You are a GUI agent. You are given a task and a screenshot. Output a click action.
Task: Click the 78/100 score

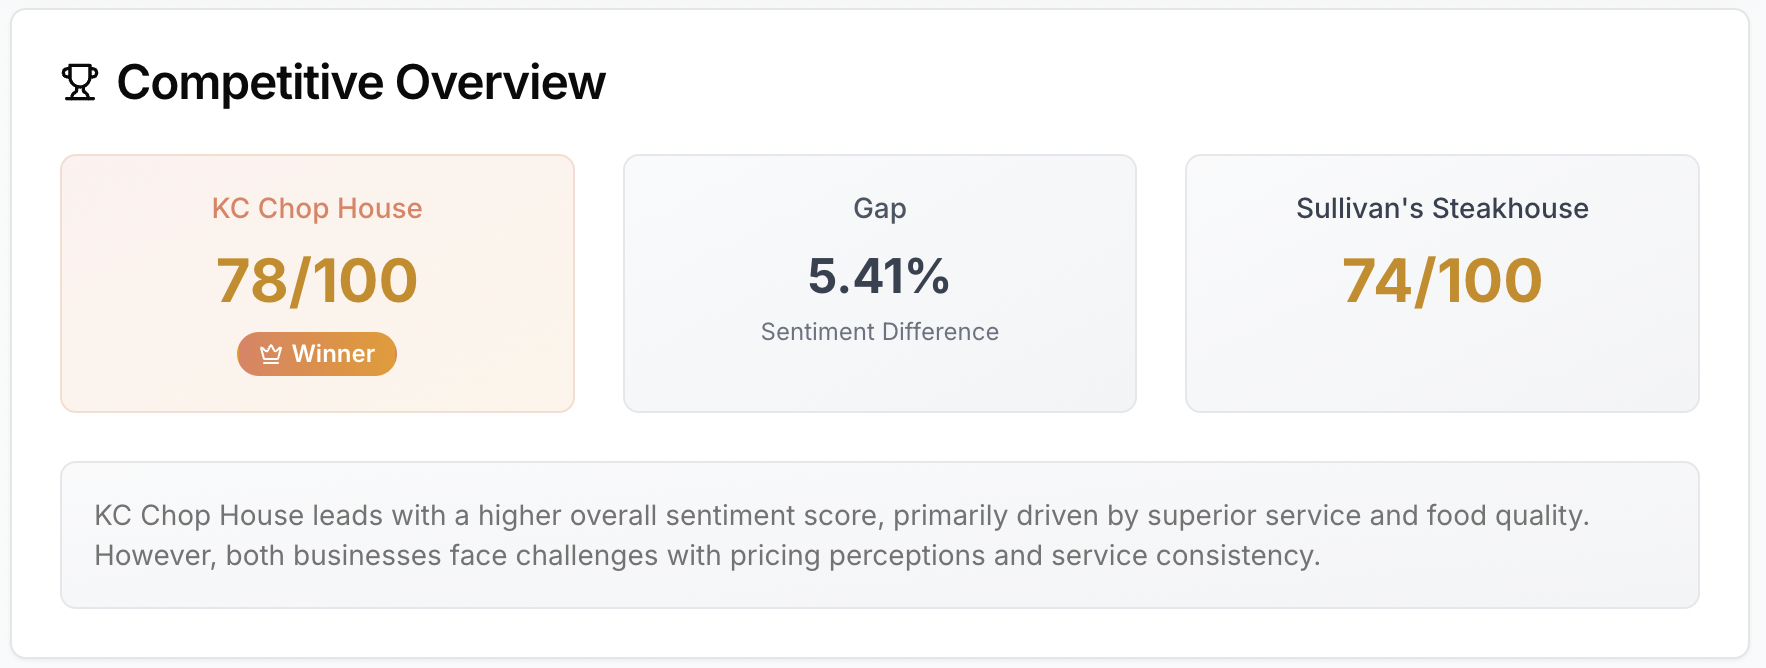pos(317,281)
